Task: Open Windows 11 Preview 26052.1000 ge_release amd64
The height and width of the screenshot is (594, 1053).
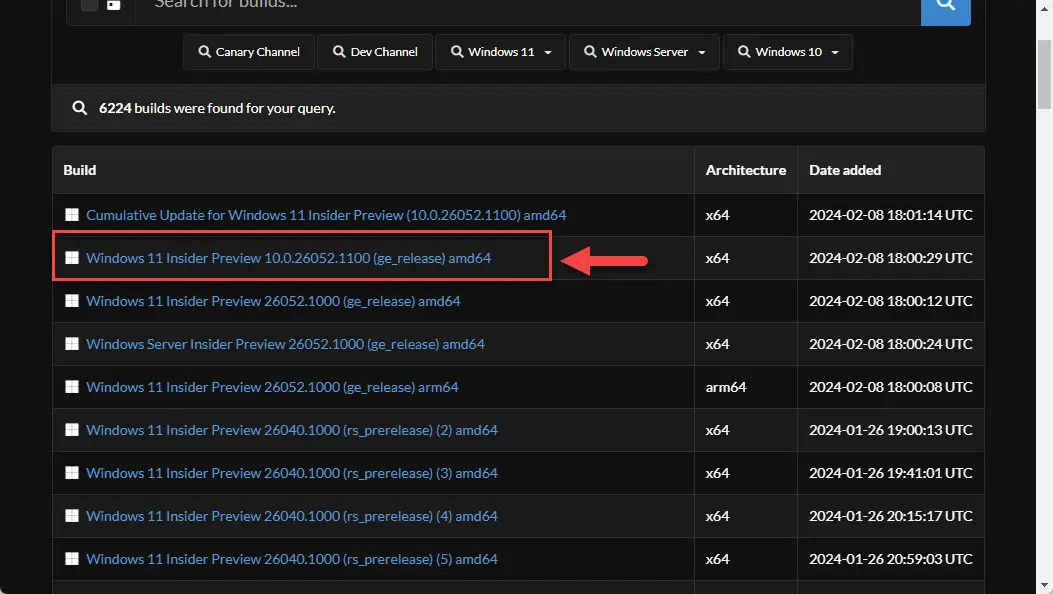Action: [273, 301]
